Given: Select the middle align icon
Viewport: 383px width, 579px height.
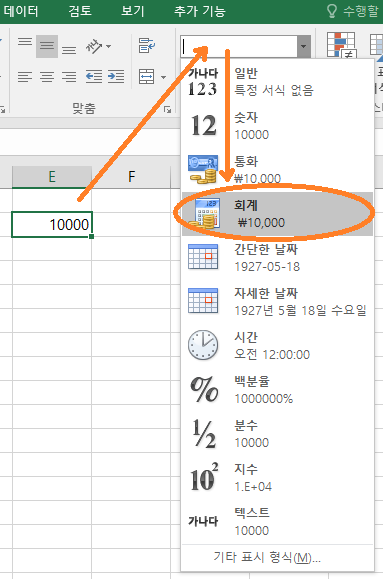Looking at the screenshot, I should 47,46.
